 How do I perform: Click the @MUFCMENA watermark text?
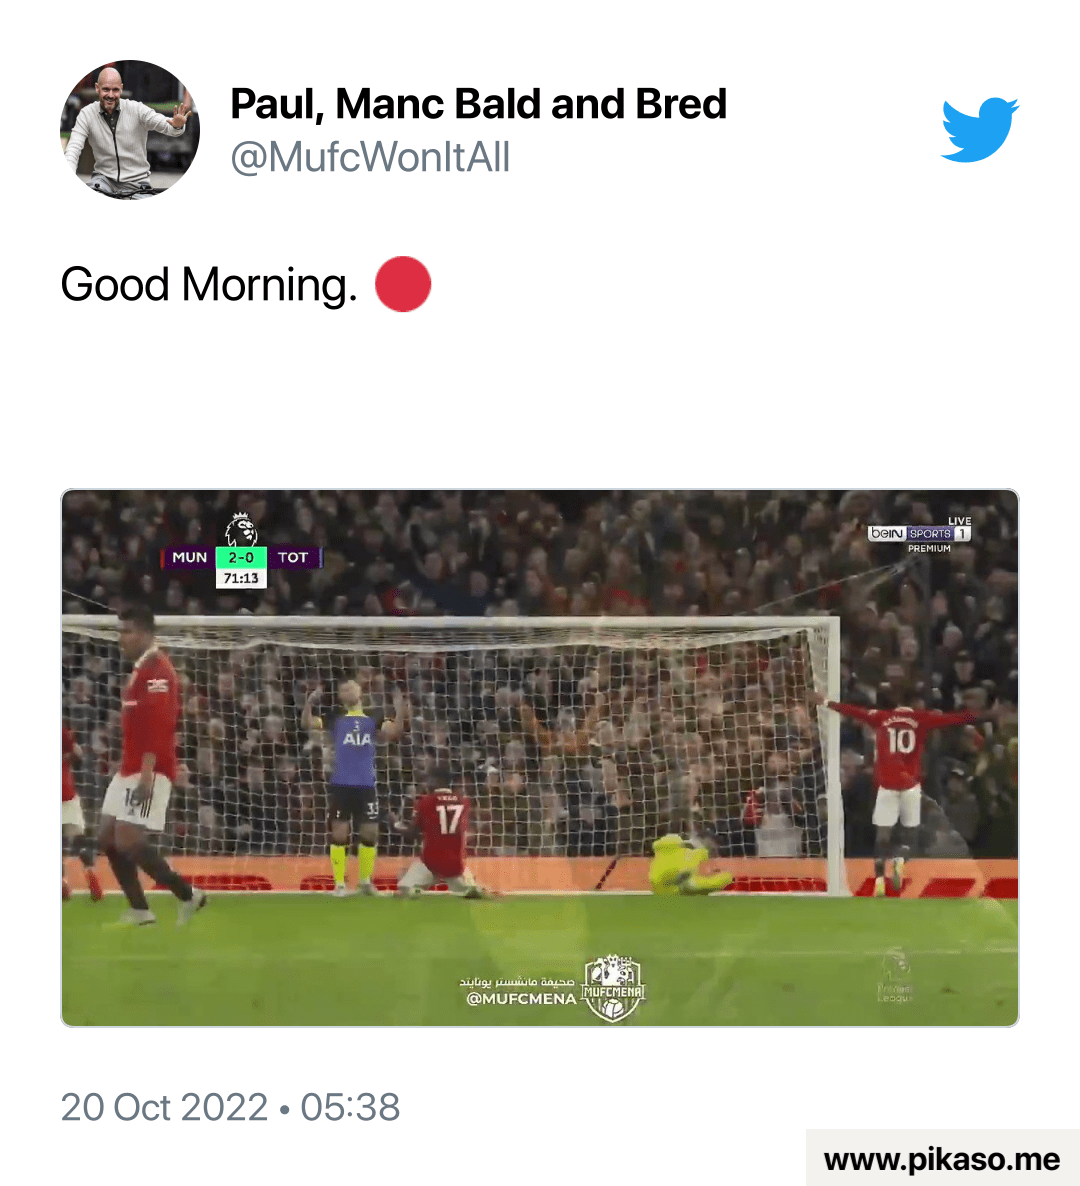point(521,998)
